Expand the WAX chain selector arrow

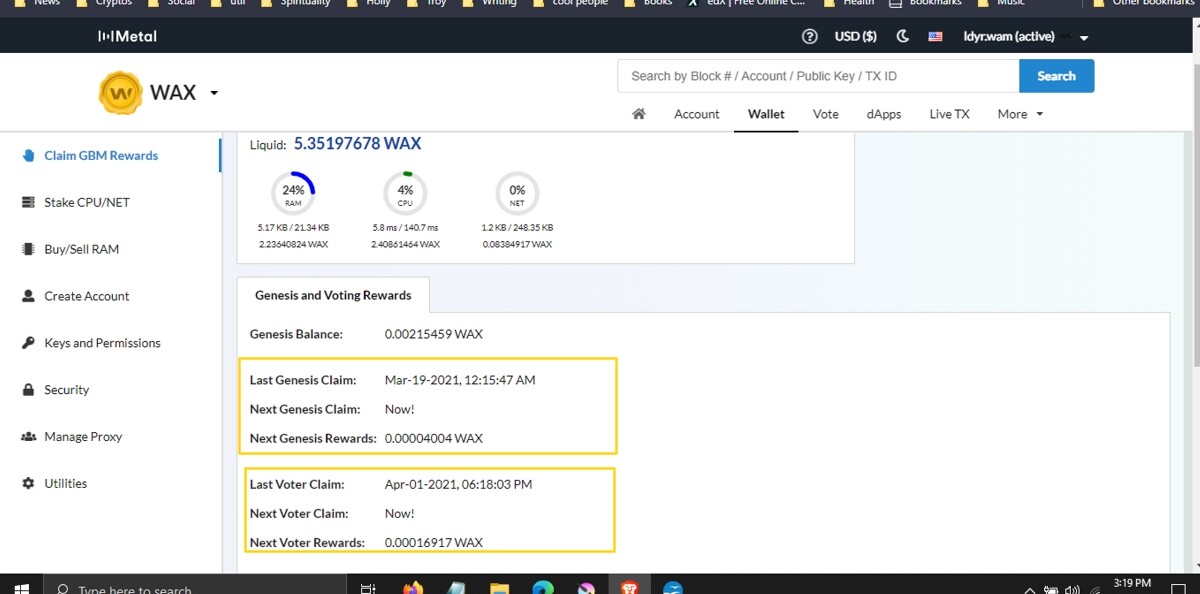pyautogui.click(x=213, y=93)
